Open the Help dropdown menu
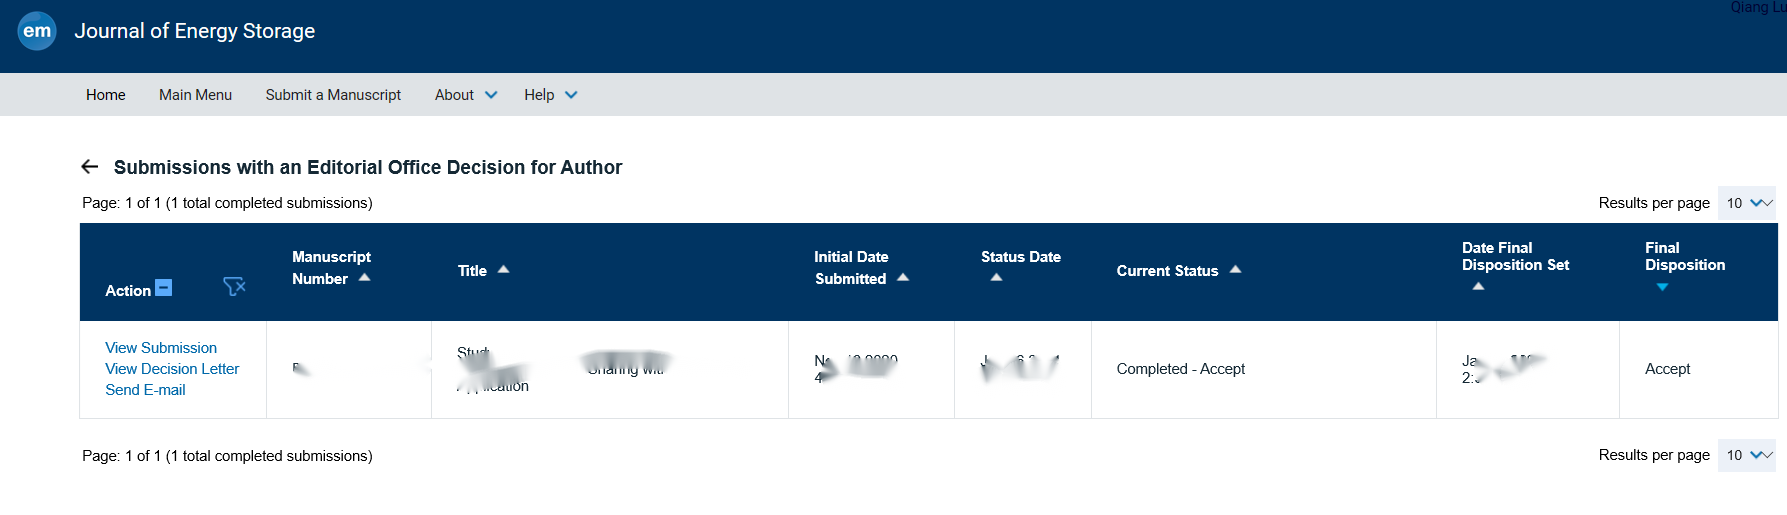This screenshot has height=515, width=1787. pos(551,95)
